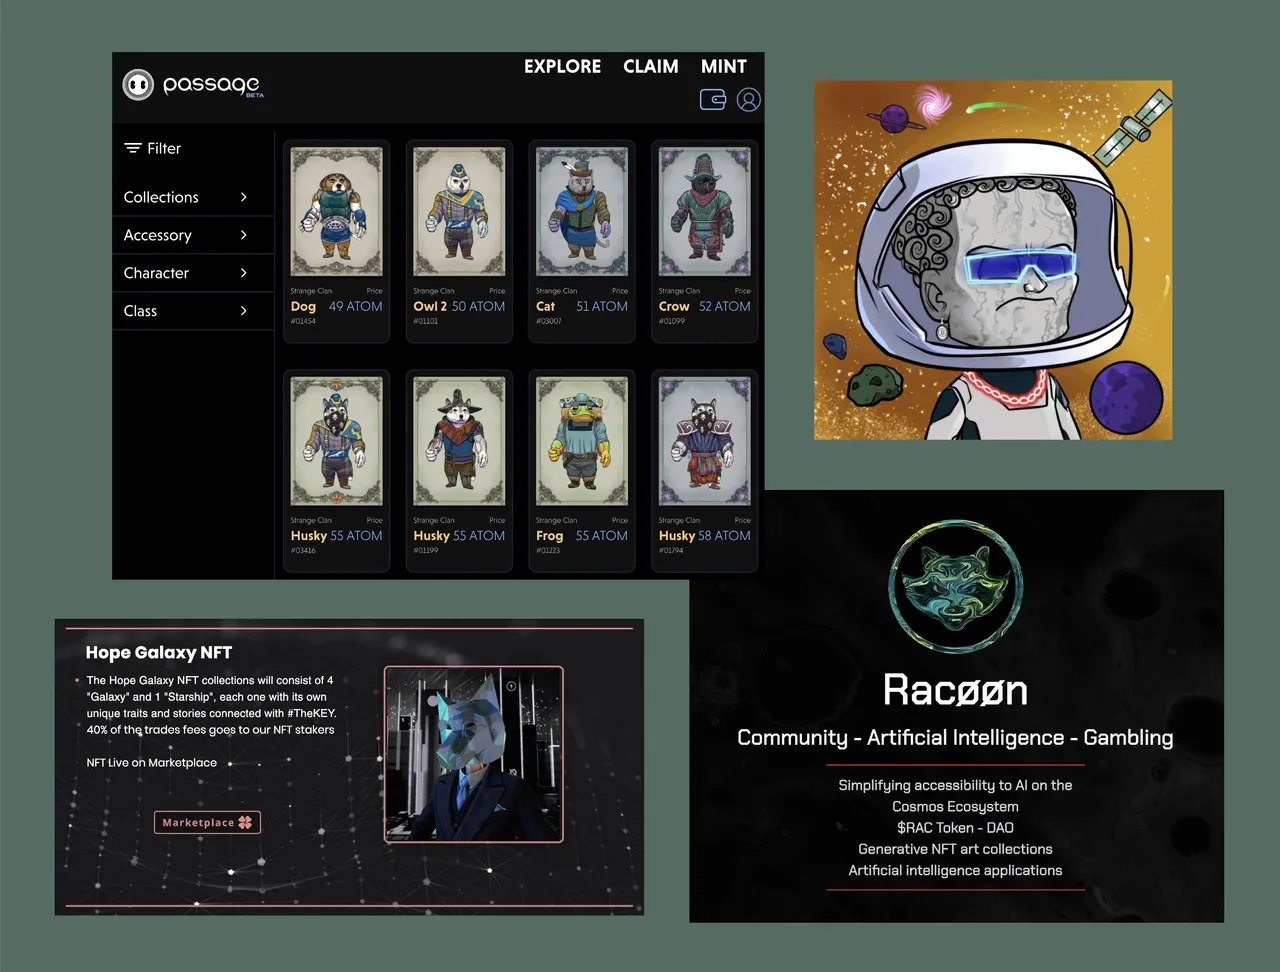The height and width of the screenshot is (972, 1280).
Task: Click the 58 ATOM price
Action: (724, 536)
